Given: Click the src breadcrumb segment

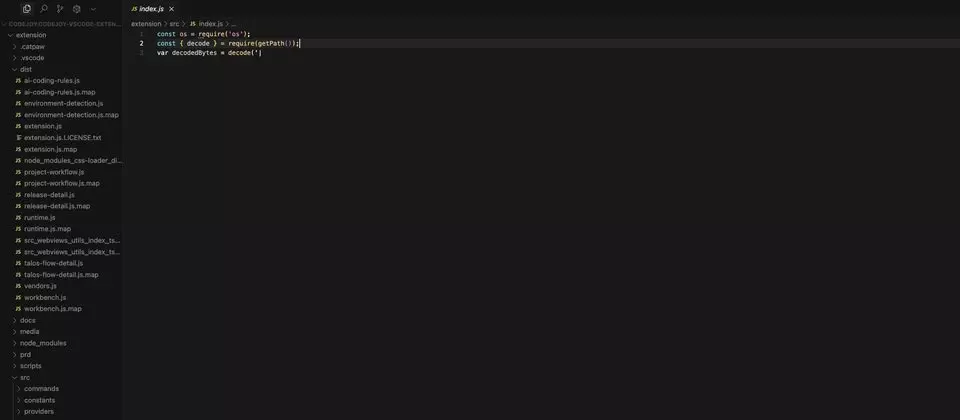Looking at the screenshot, I should point(174,24).
